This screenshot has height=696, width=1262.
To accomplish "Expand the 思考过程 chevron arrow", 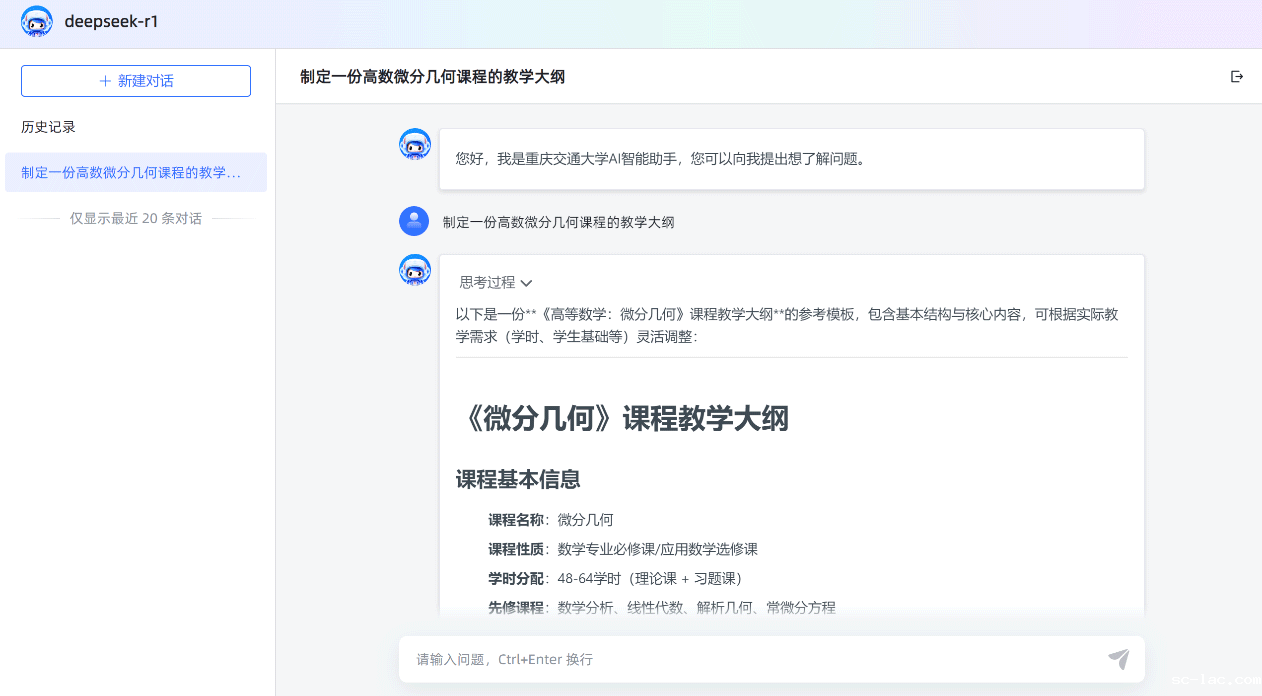I will 527,284.
